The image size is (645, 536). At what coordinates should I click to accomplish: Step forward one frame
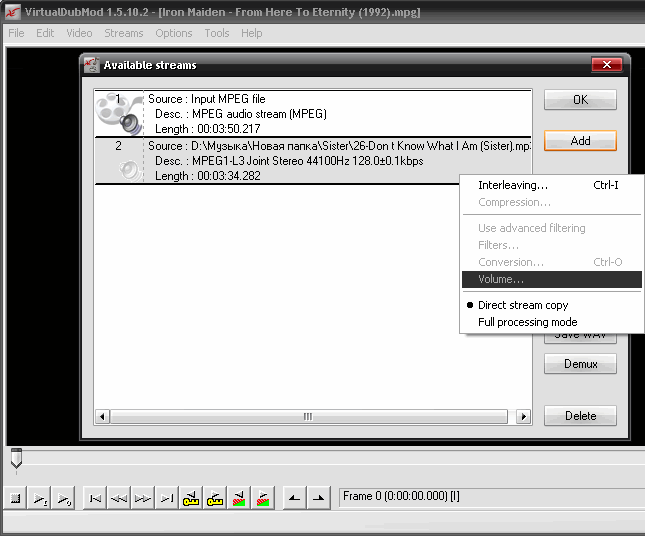point(143,498)
